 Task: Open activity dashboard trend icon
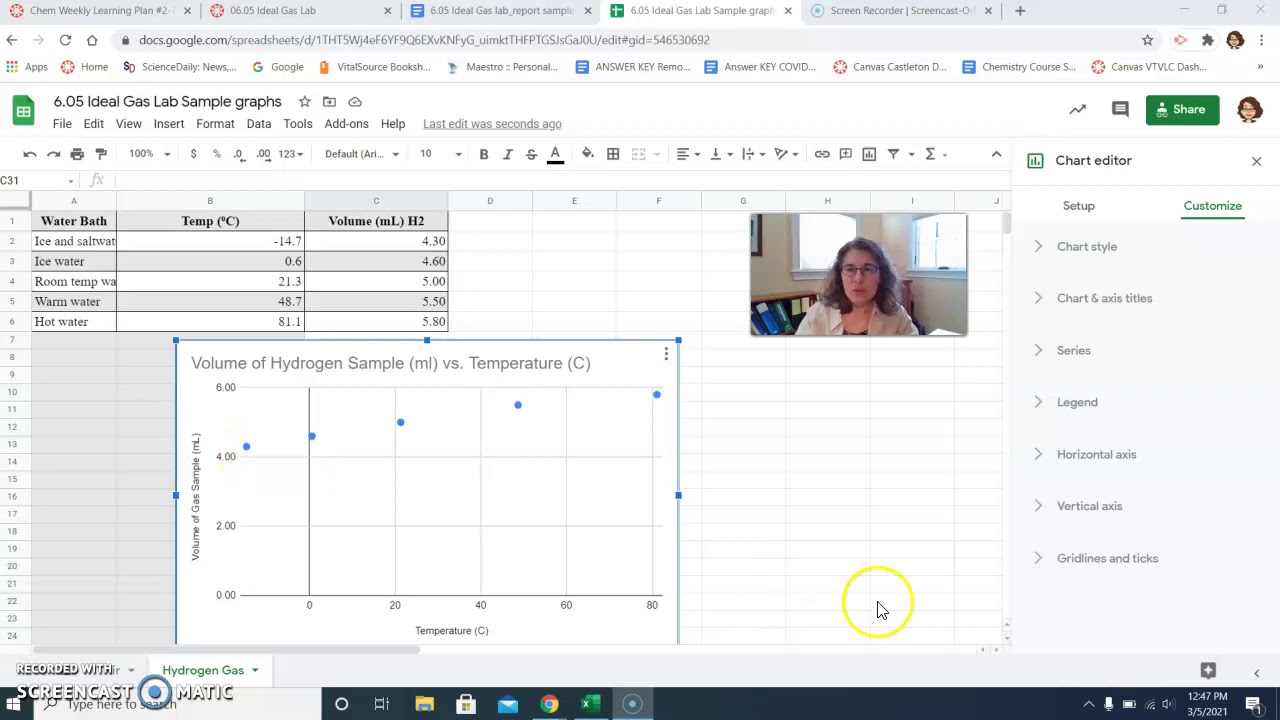point(1078,110)
